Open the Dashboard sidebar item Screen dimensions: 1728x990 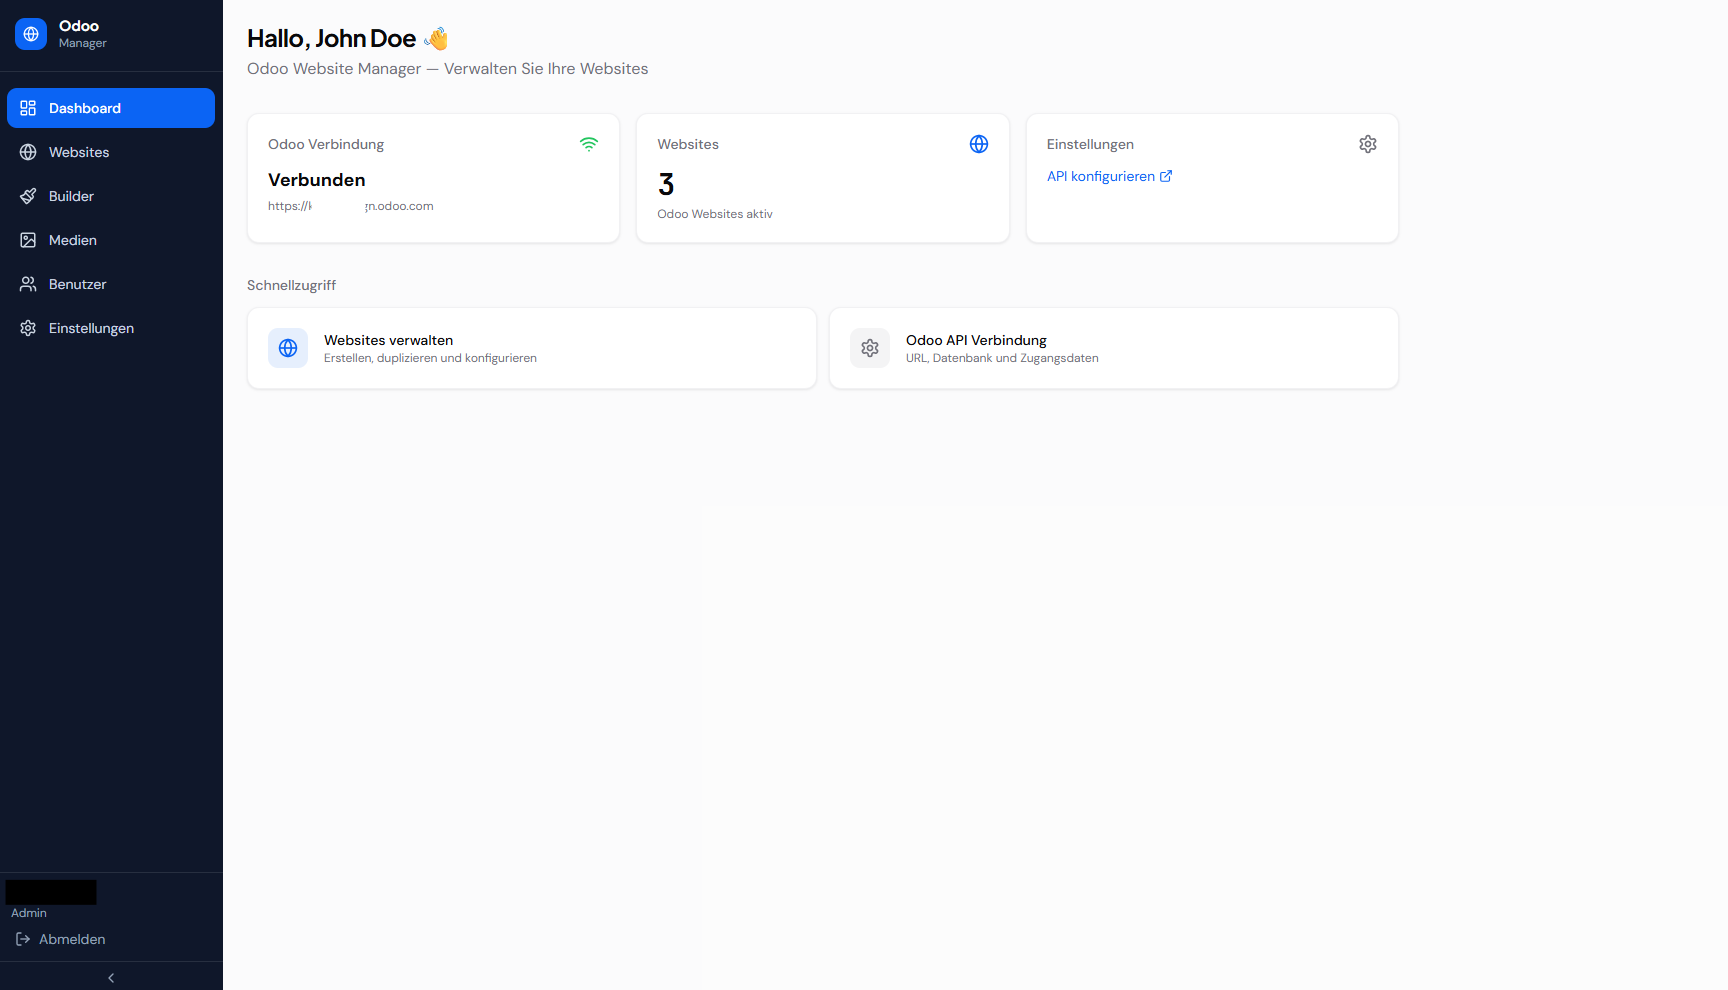tap(111, 108)
